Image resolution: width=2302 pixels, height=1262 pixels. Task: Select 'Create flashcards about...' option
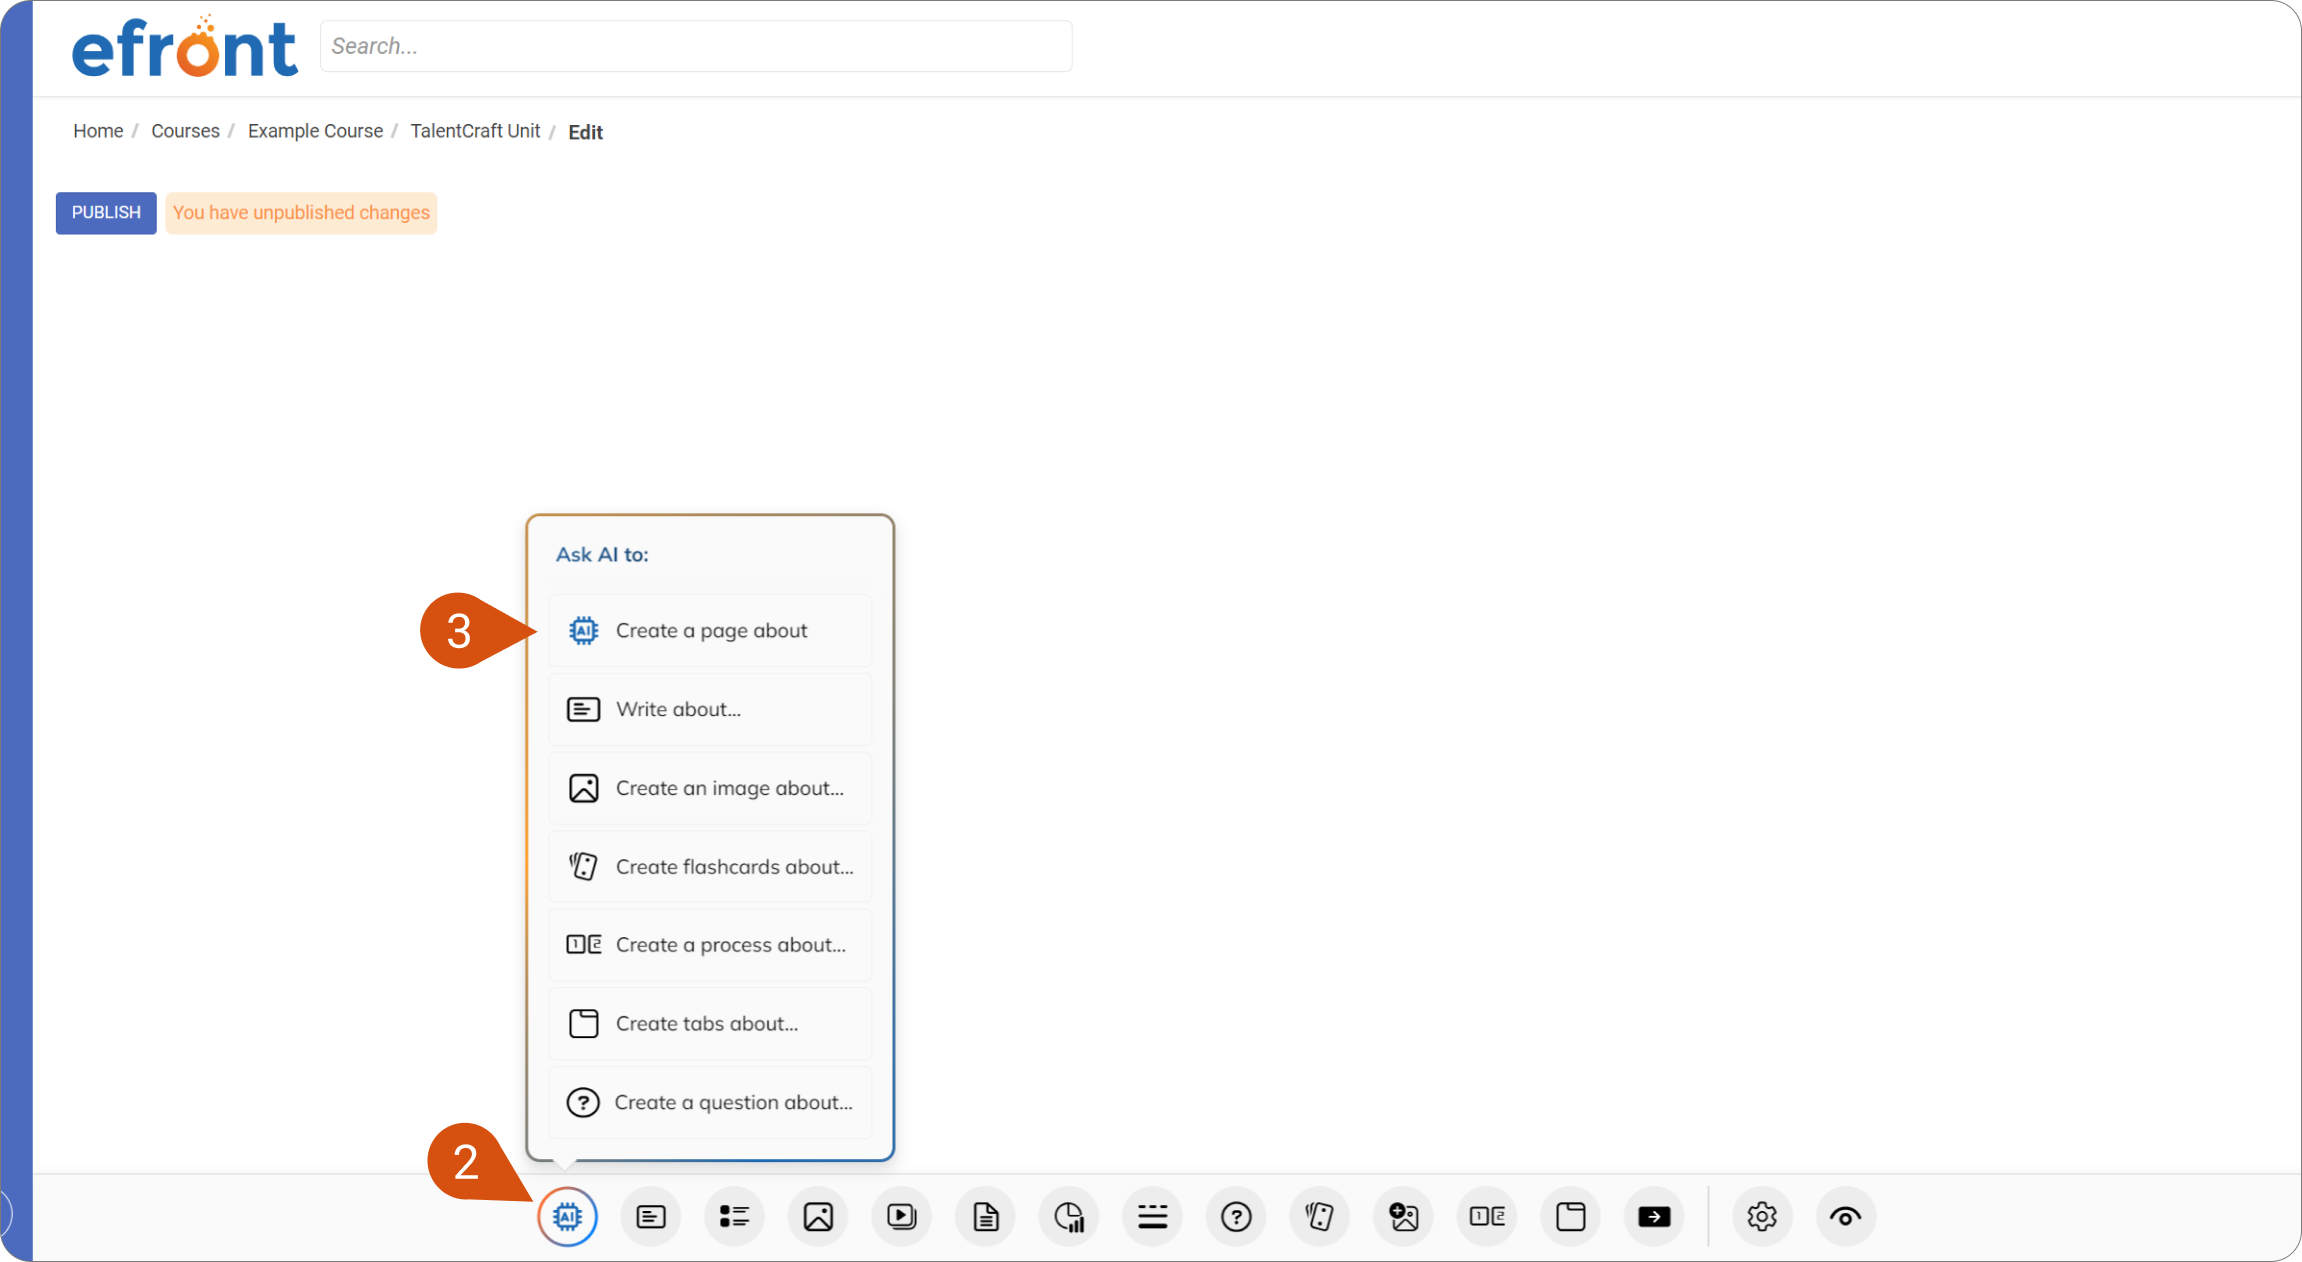pyautogui.click(x=710, y=867)
